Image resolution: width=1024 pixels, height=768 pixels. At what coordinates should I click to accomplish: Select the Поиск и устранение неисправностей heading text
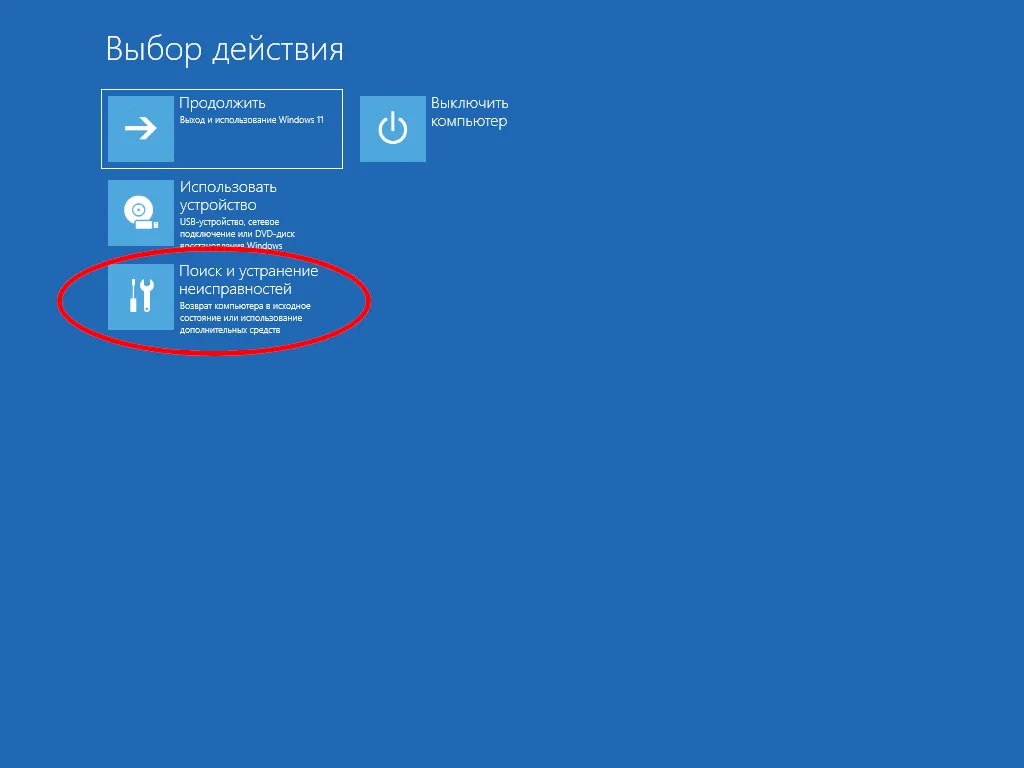point(247,281)
